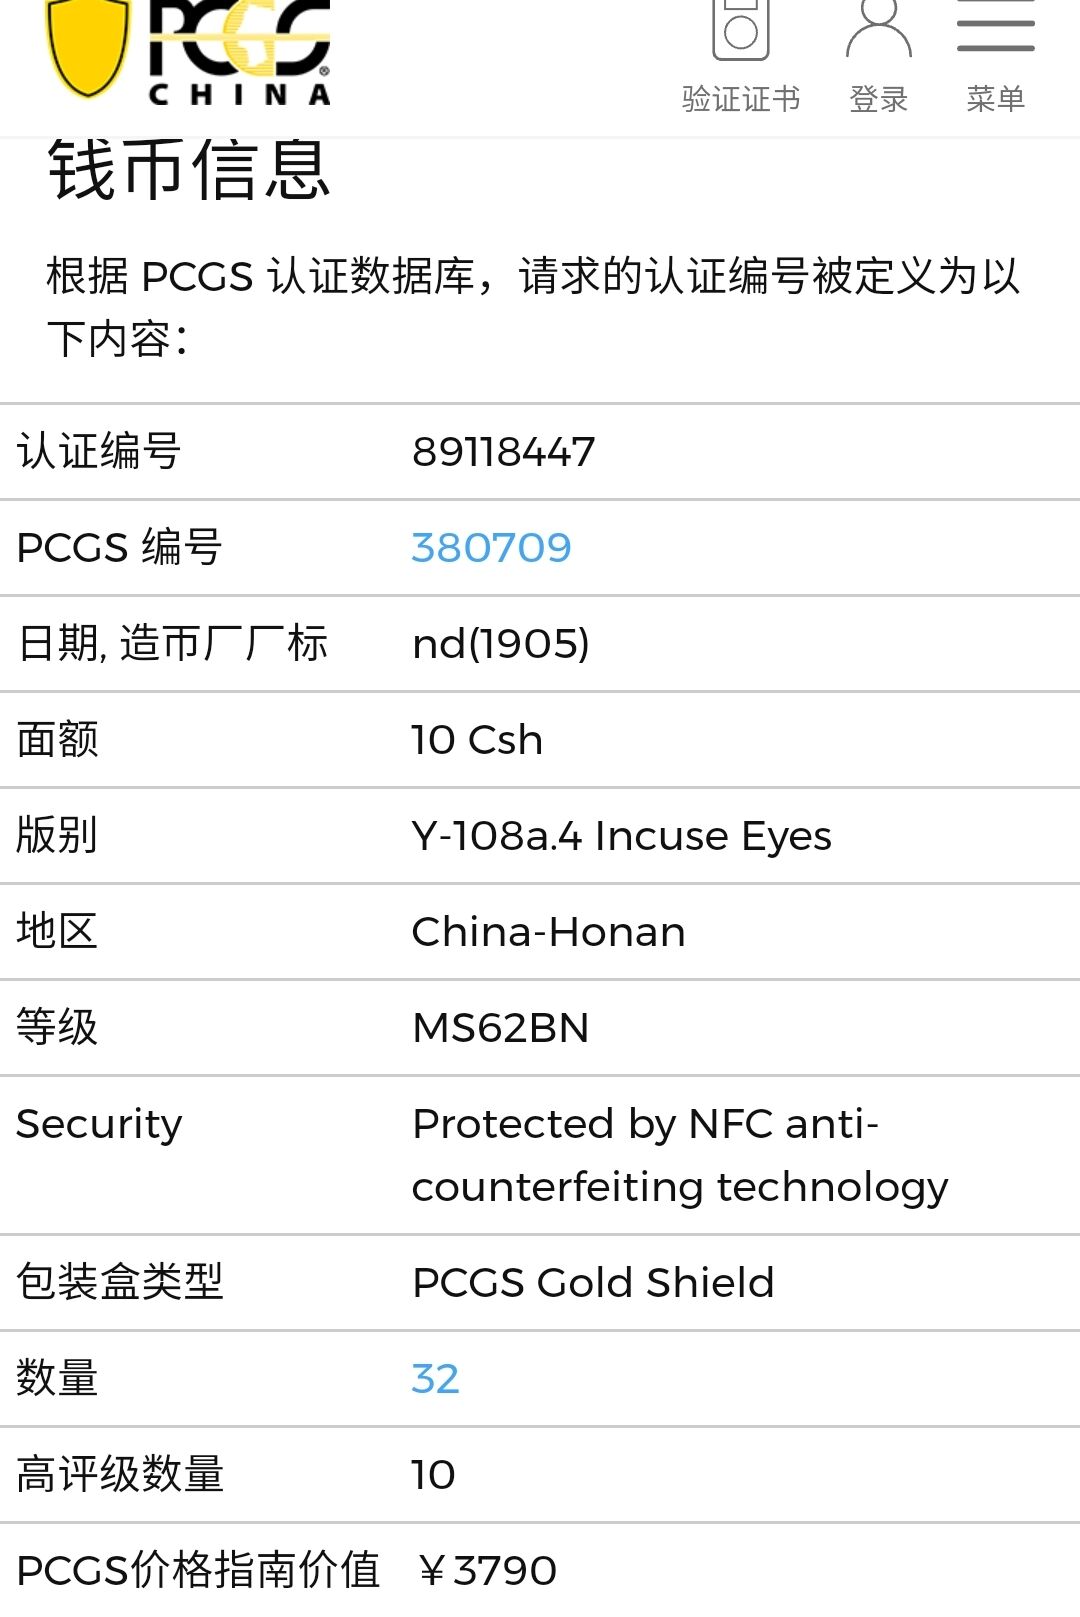The width and height of the screenshot is (1080, 1617).
Task: Click the NFC anti-counterfeiting security text
Action: pos(680,1155)
